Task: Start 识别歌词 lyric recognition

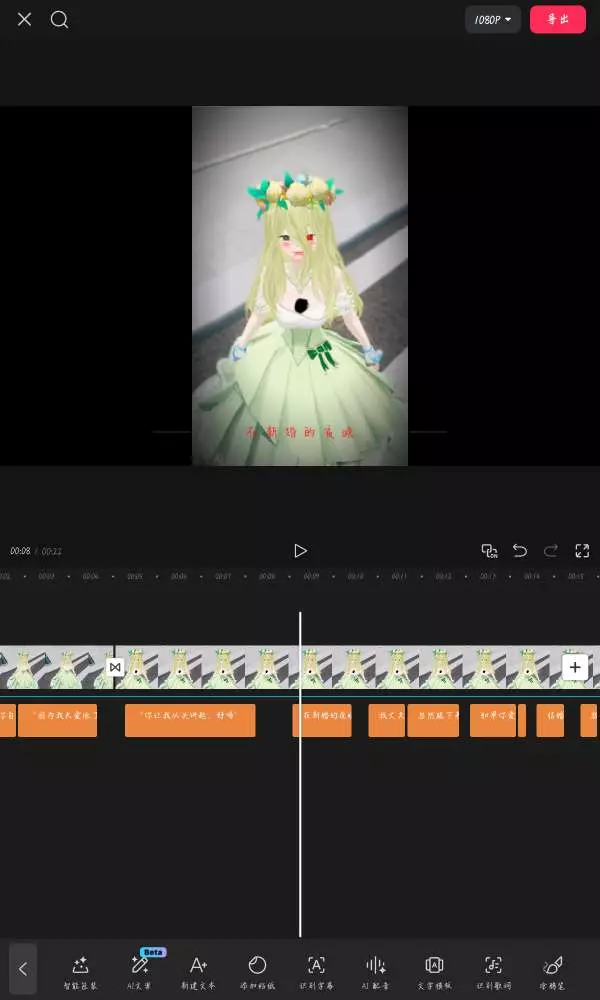Action: pos(494,973)
